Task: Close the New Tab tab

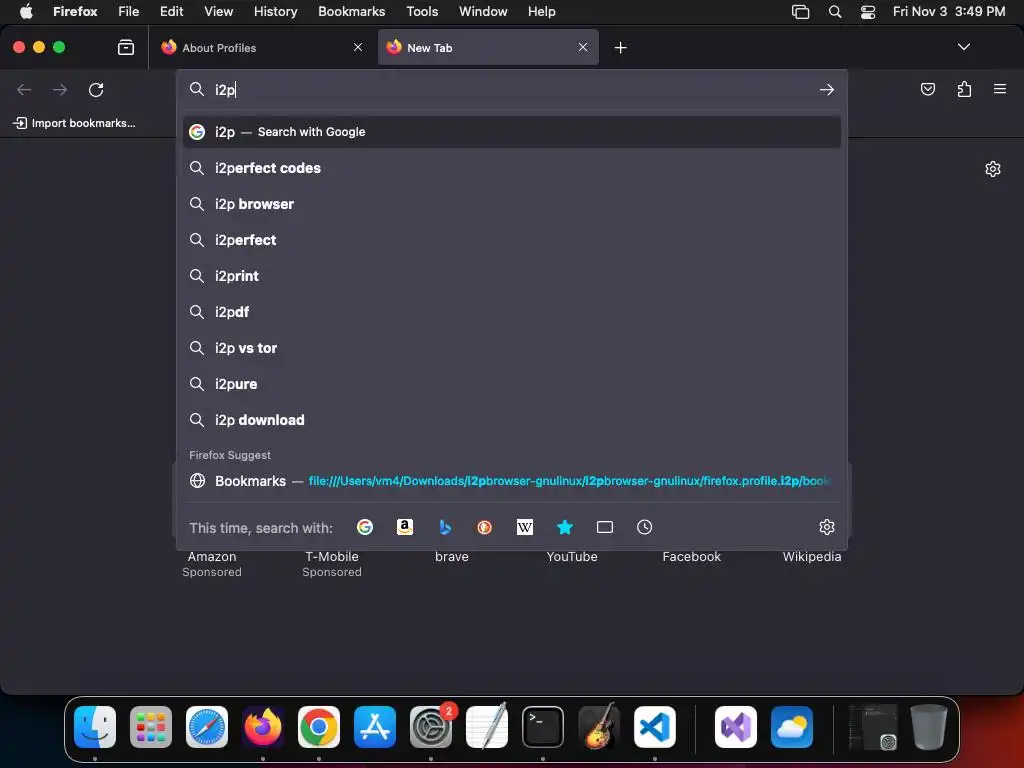Action: pos(583,47)
